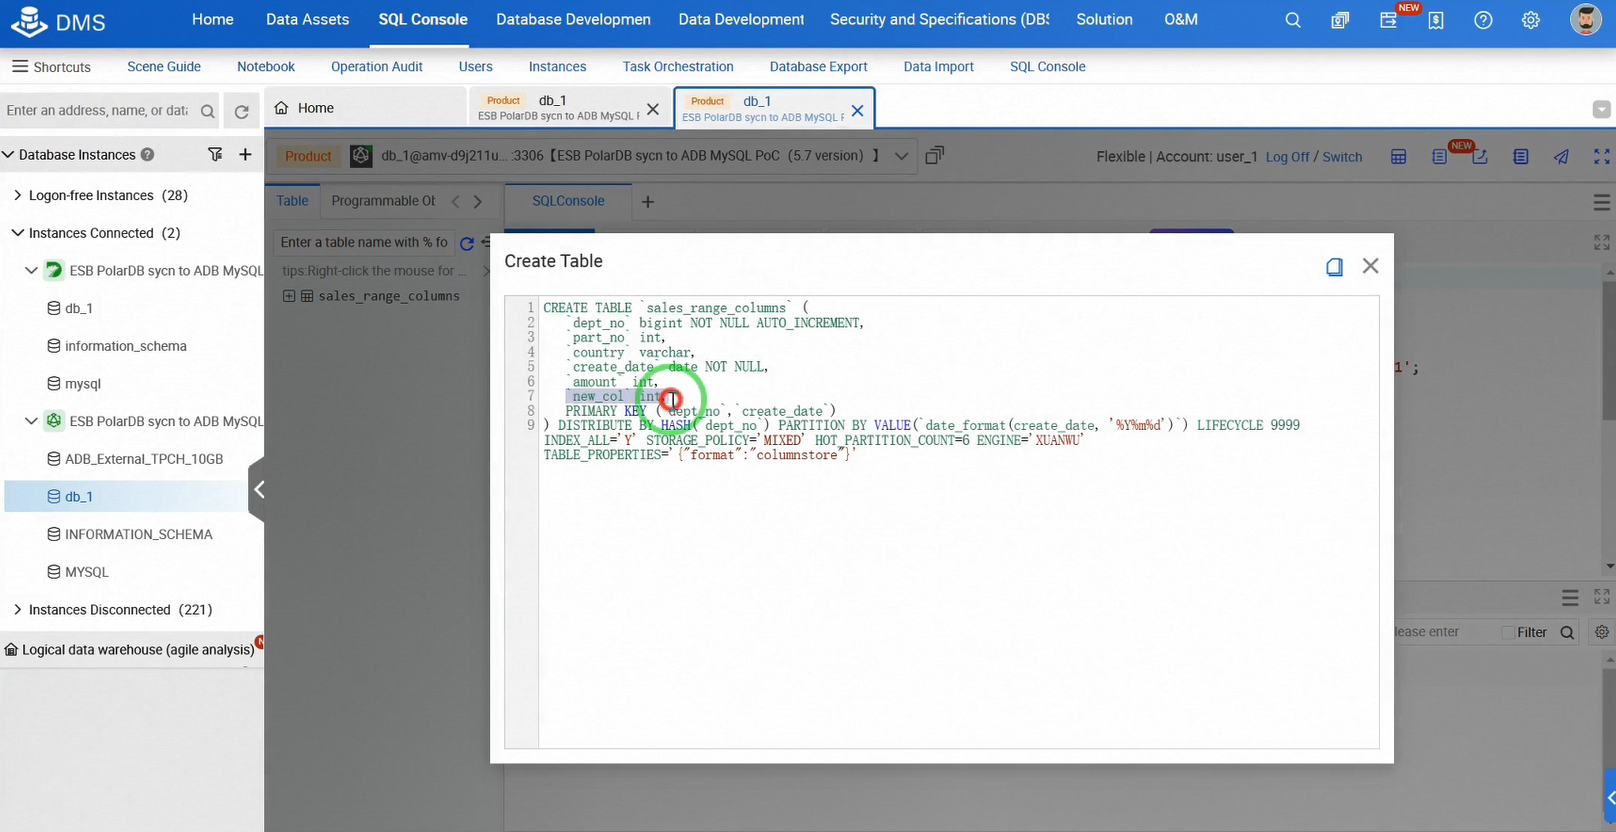Click the table name filter input
The height and width of the screenshot is (832, 1616).
tap(364, 243)
